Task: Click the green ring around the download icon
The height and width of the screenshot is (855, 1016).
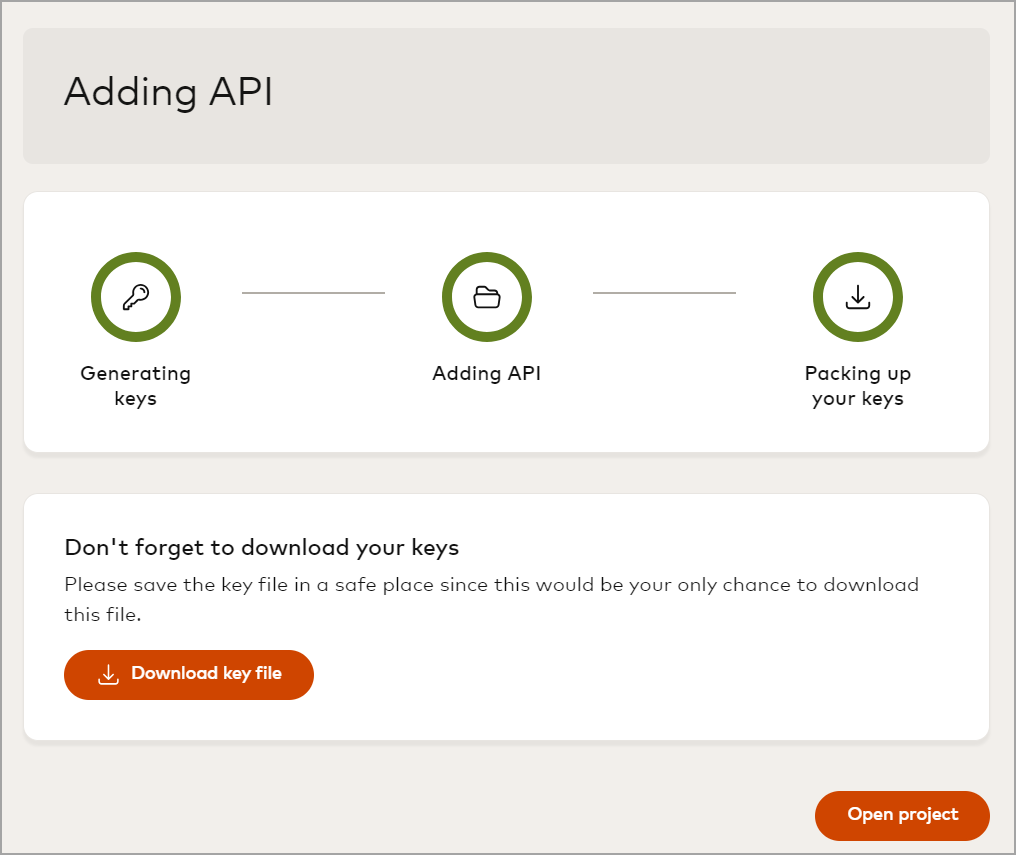Action: point(818,297)
